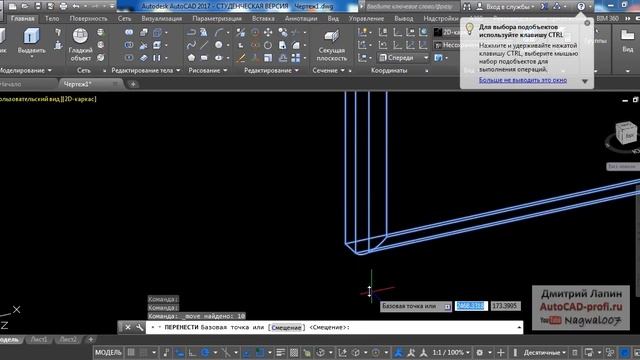Click the Undo arrow in quick access toolbar

click(x=76, y=6)
